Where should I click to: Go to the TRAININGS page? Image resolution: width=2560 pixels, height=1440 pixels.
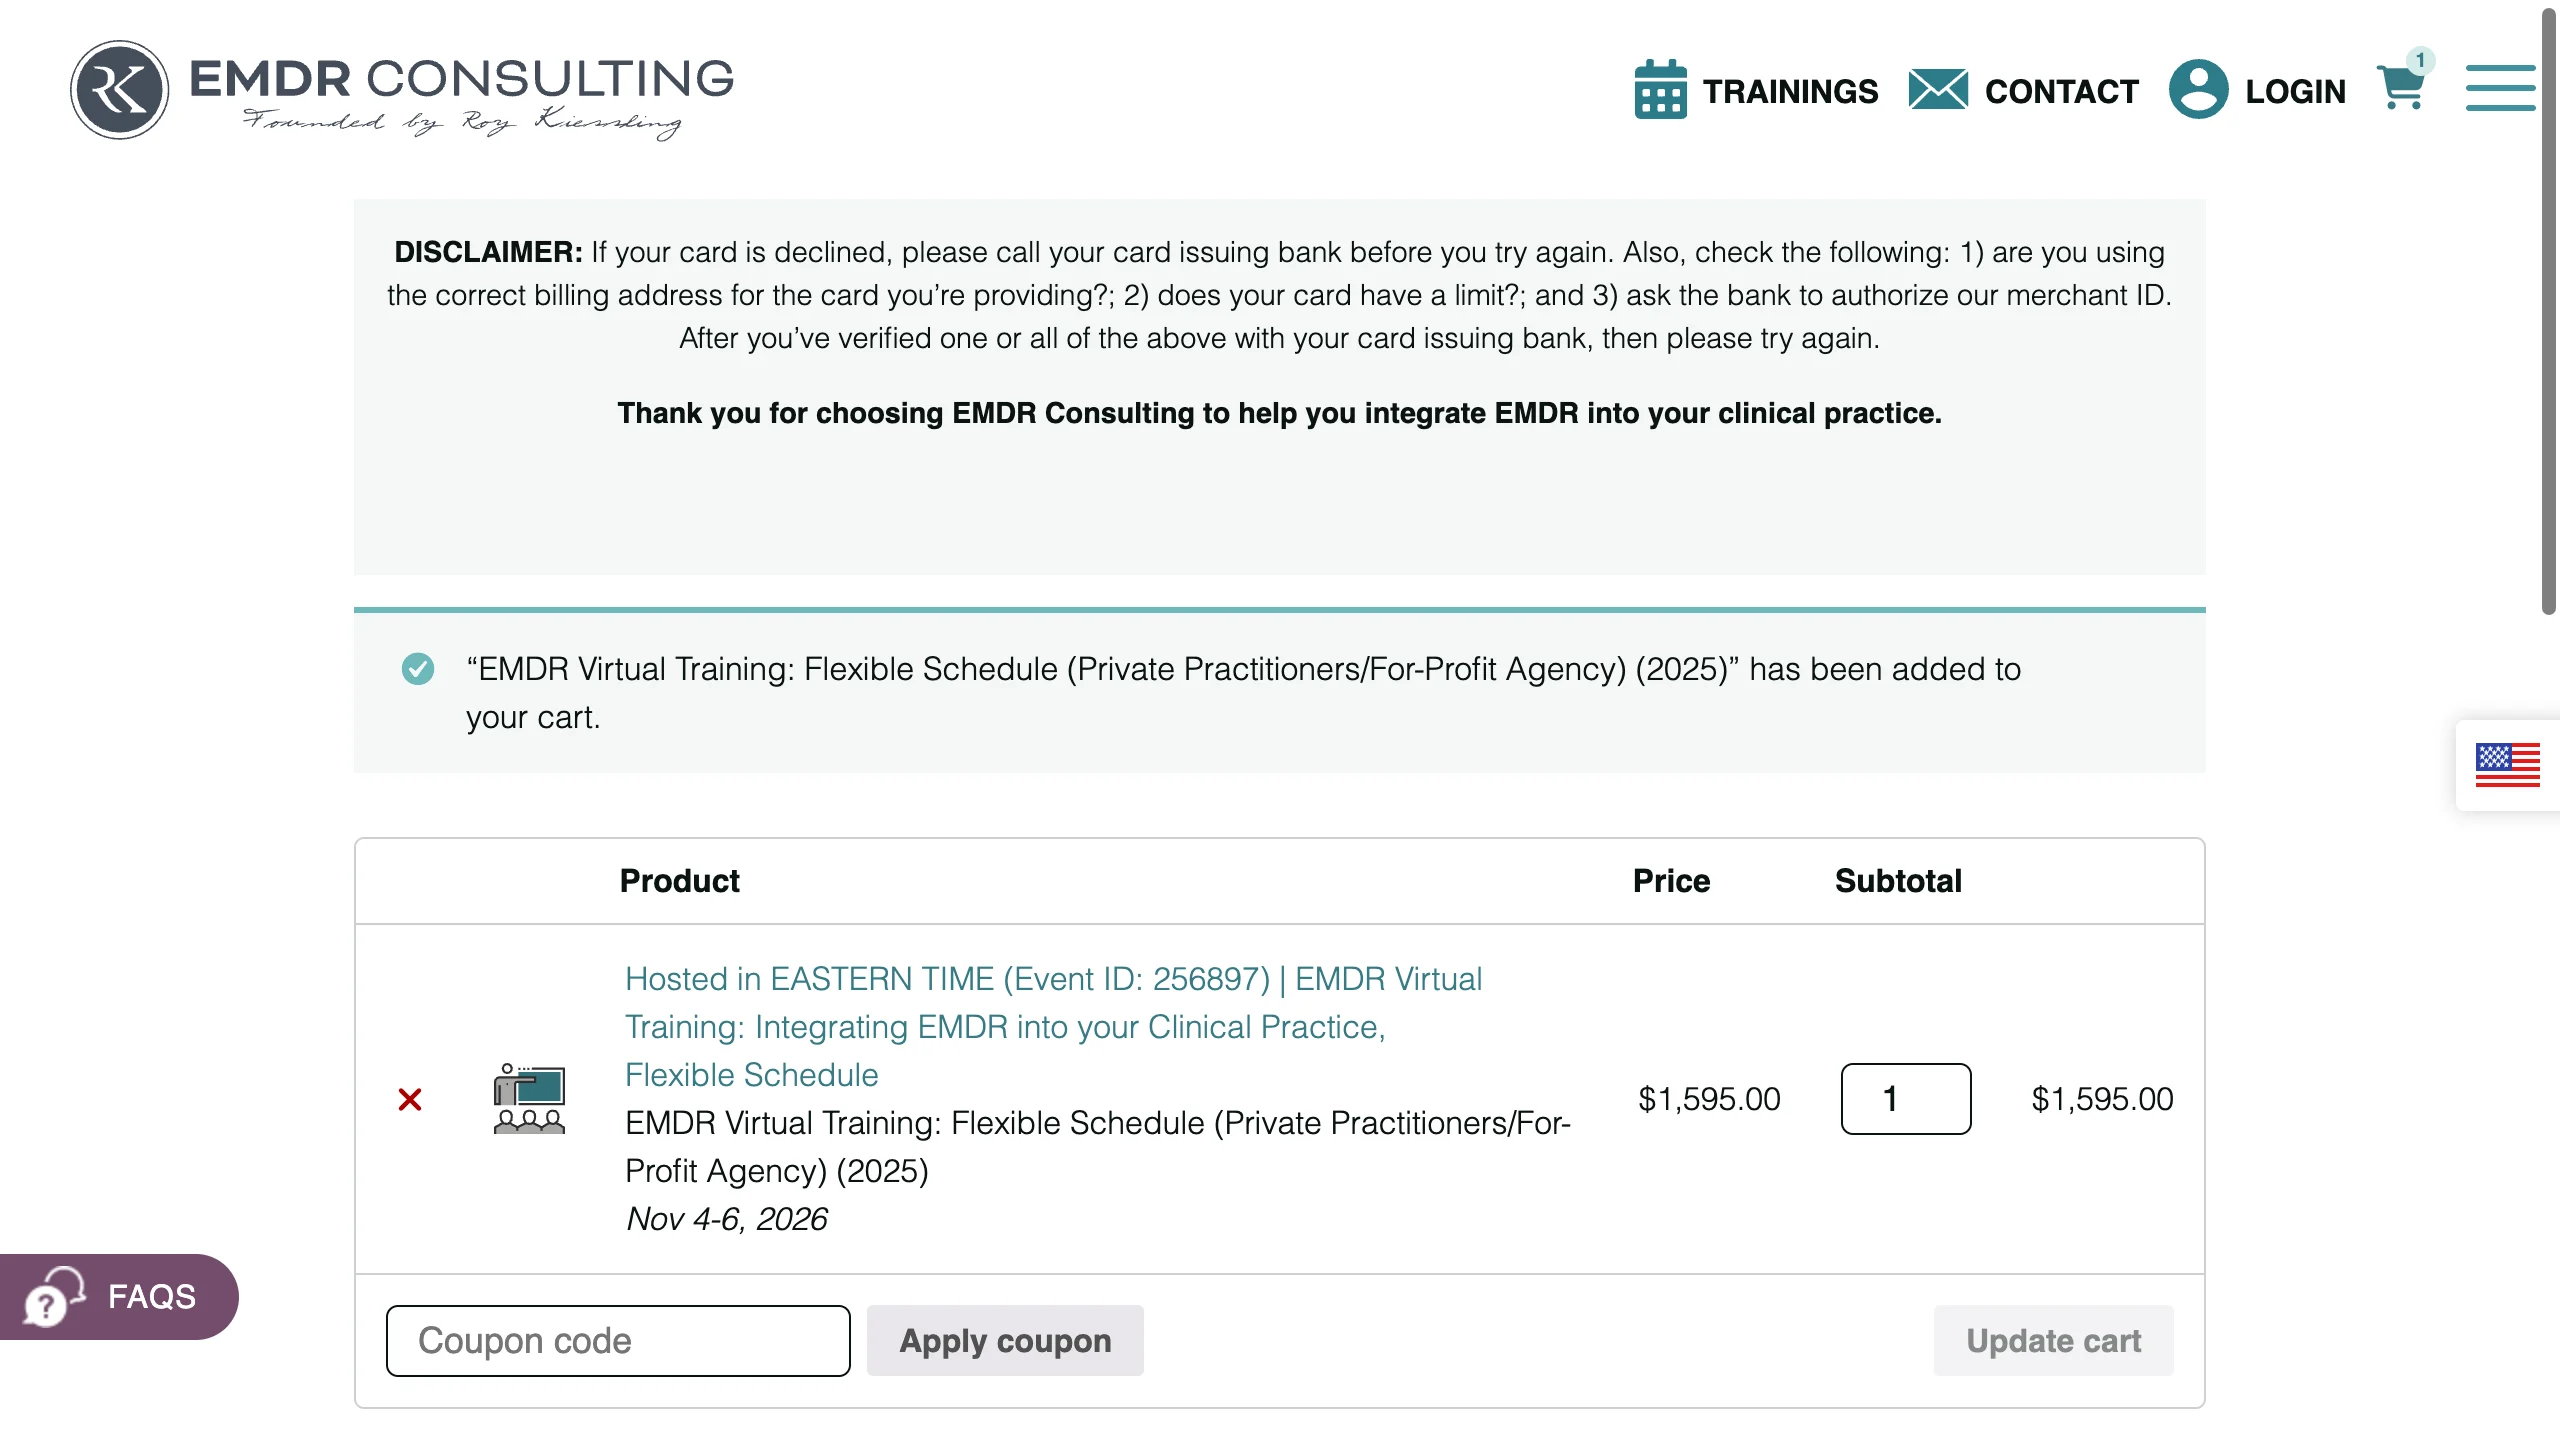(1790, 91)
